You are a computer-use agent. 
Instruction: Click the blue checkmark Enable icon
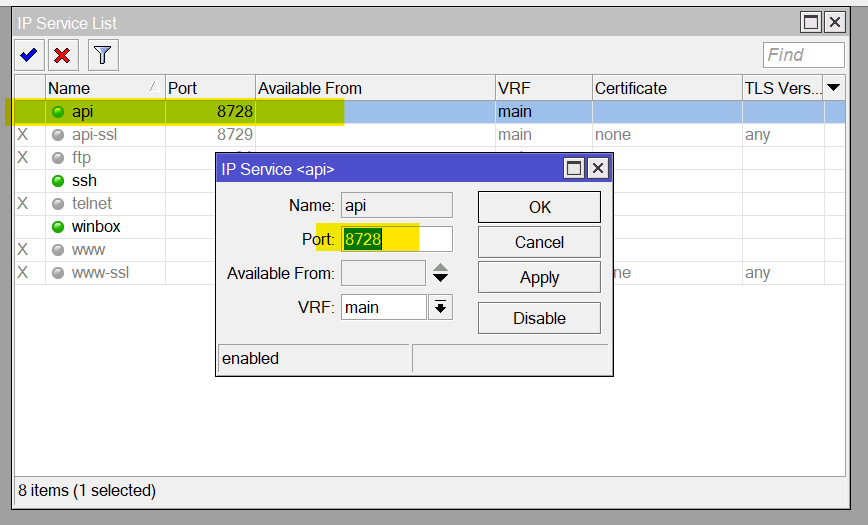click(x=29, y=54)
